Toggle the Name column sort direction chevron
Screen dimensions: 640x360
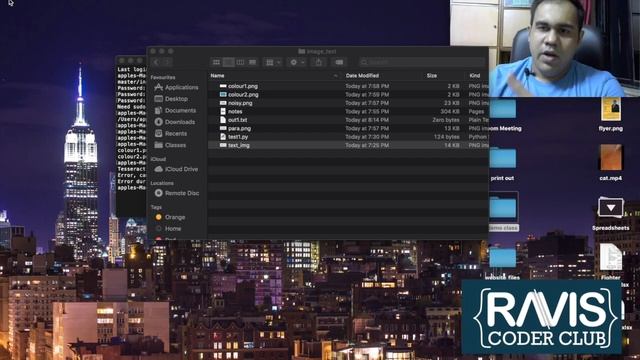point(336,76)
